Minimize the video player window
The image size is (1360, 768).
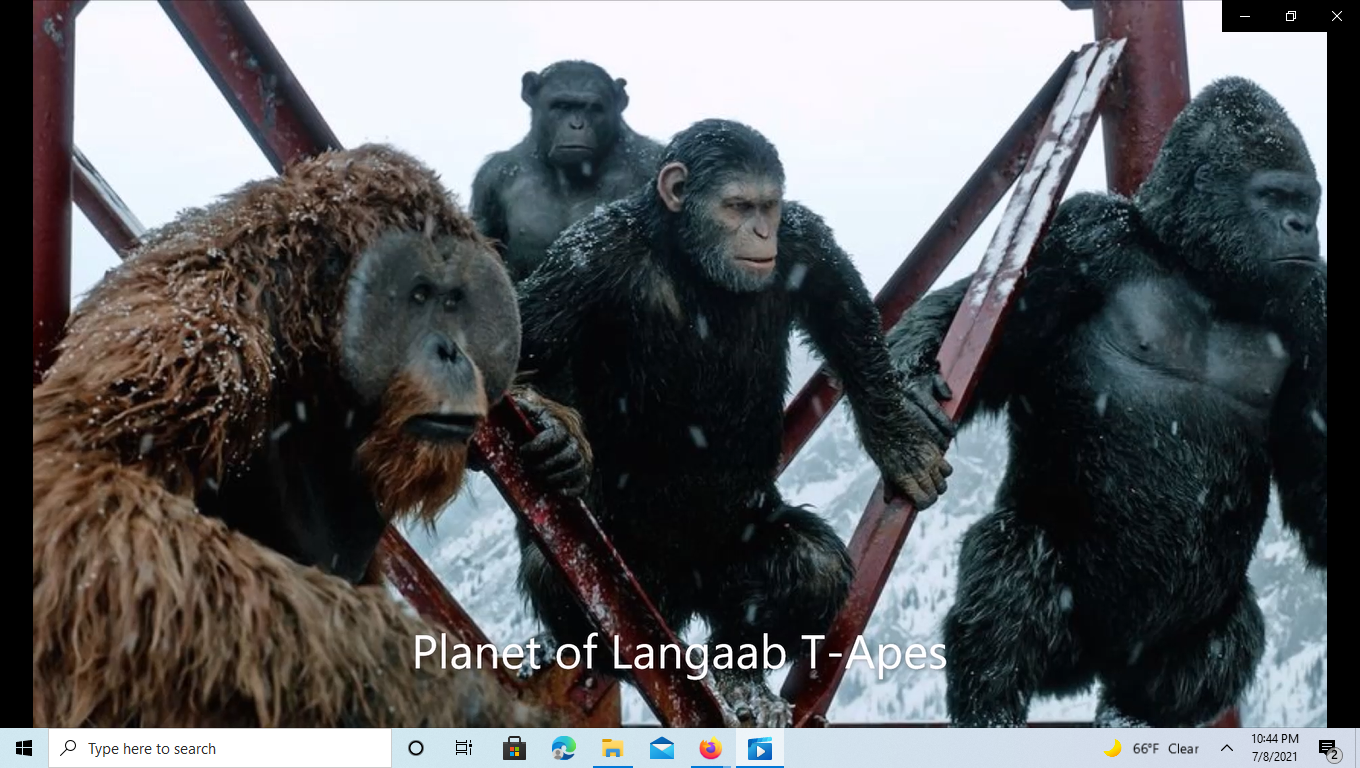pos(1245,16)
